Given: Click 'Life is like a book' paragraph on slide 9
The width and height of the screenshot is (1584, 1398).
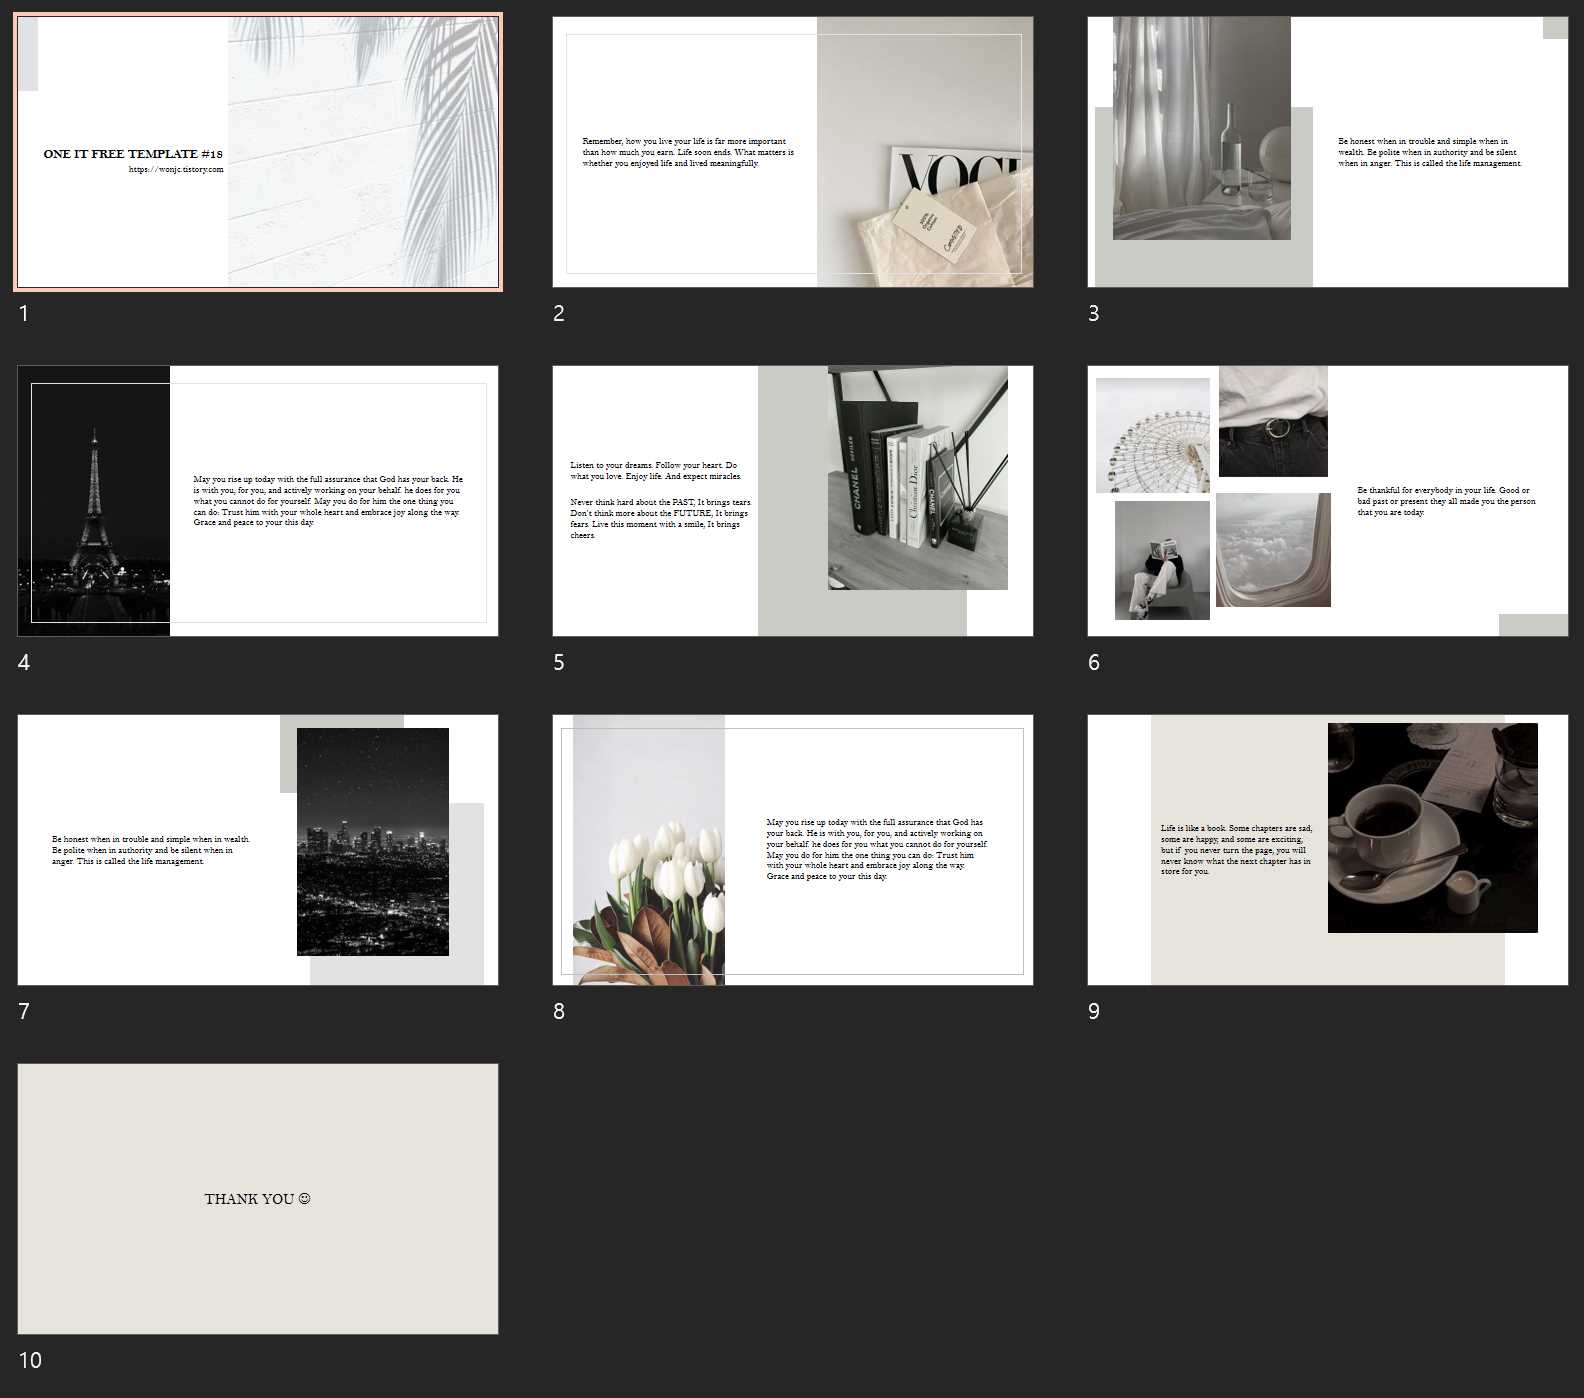Looking at the screenshot, I should [1236, 850].
